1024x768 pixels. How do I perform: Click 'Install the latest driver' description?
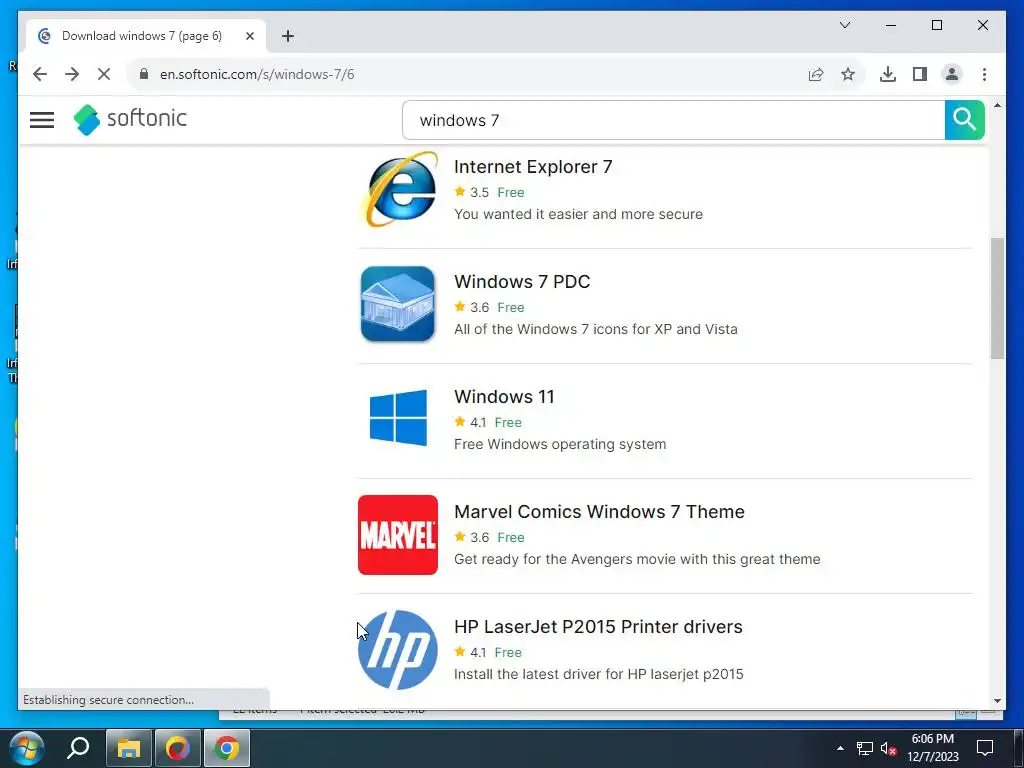(x=598, y=674)
